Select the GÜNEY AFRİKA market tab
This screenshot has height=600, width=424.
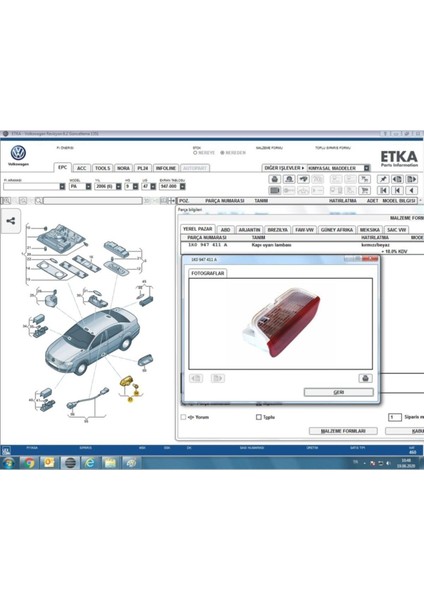pos(337,230)
